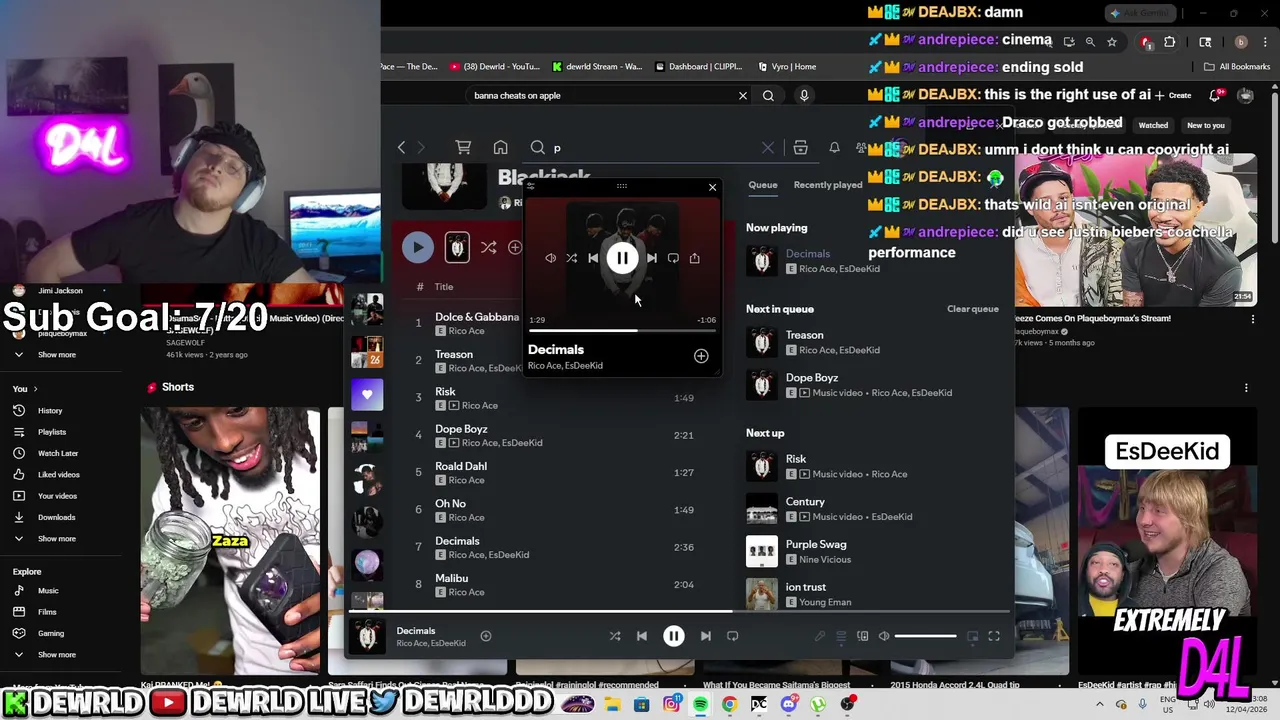The width and height of the screenshot is (1280, 720).
Task: Play Dolce & Gabbana track row
Action: [555, 323]
